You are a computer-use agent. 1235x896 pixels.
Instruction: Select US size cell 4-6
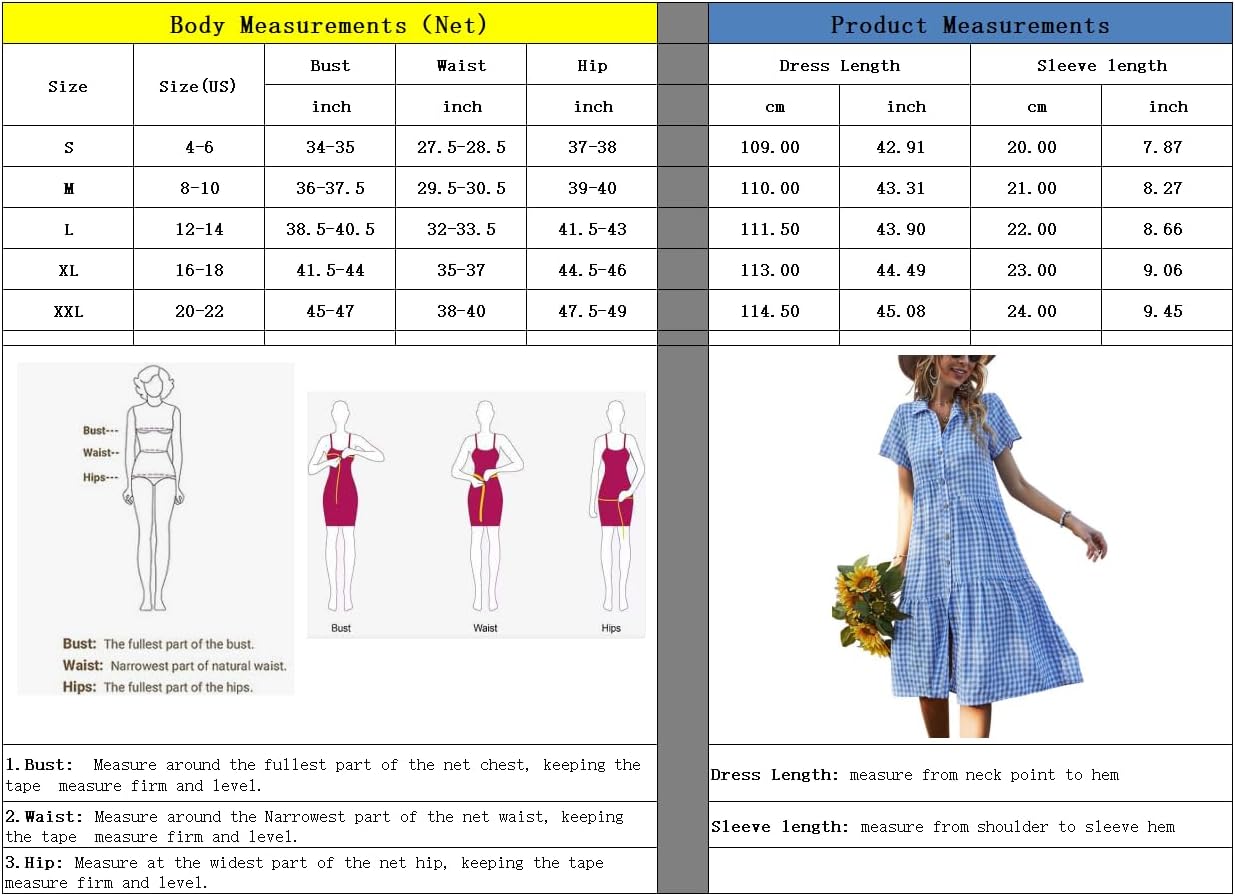[x=199, y=147]
